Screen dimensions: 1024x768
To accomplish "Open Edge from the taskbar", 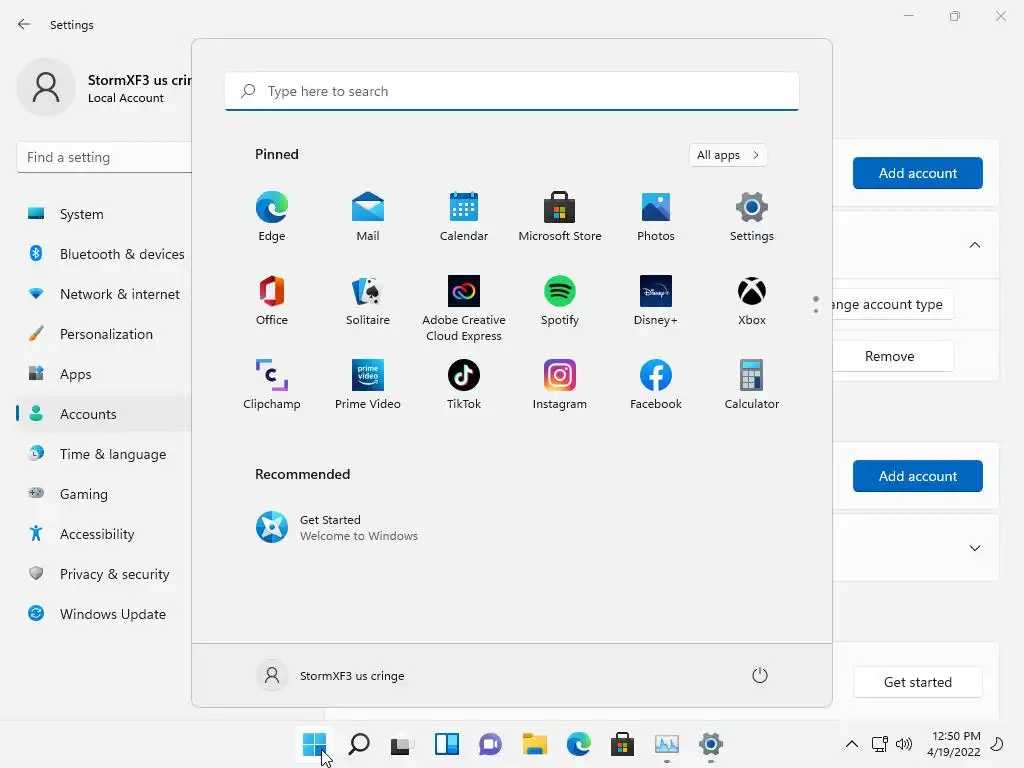I will click(579, 744).
